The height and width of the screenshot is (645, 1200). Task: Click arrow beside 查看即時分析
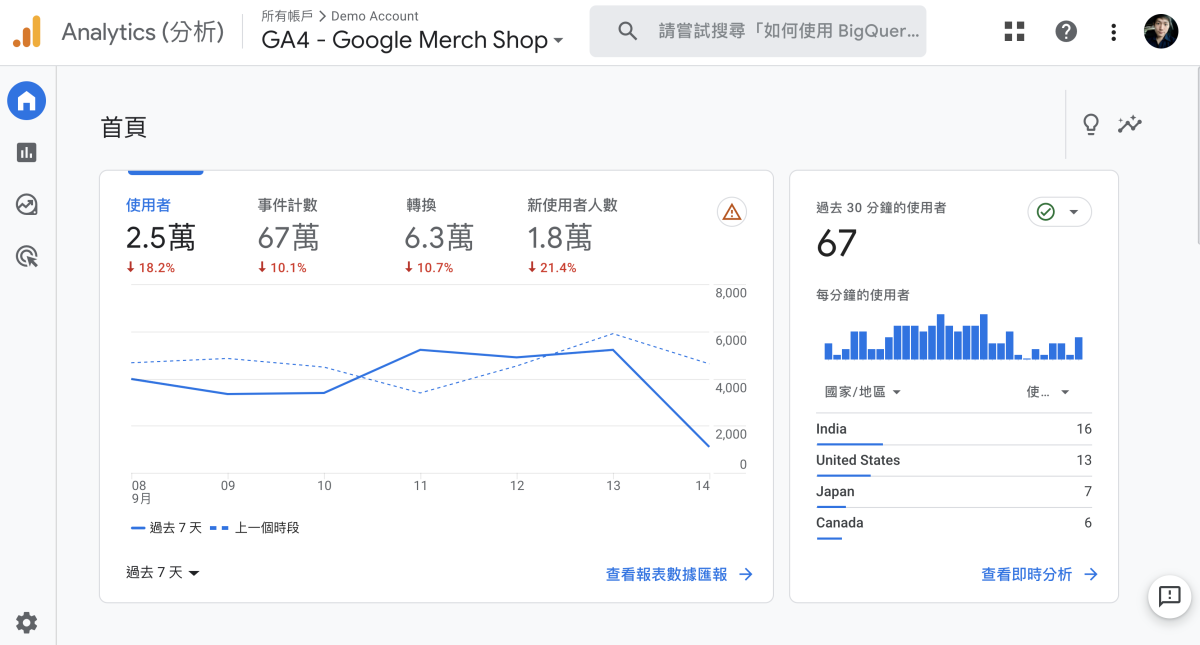pyautogui.click(x=1091, y=574)
